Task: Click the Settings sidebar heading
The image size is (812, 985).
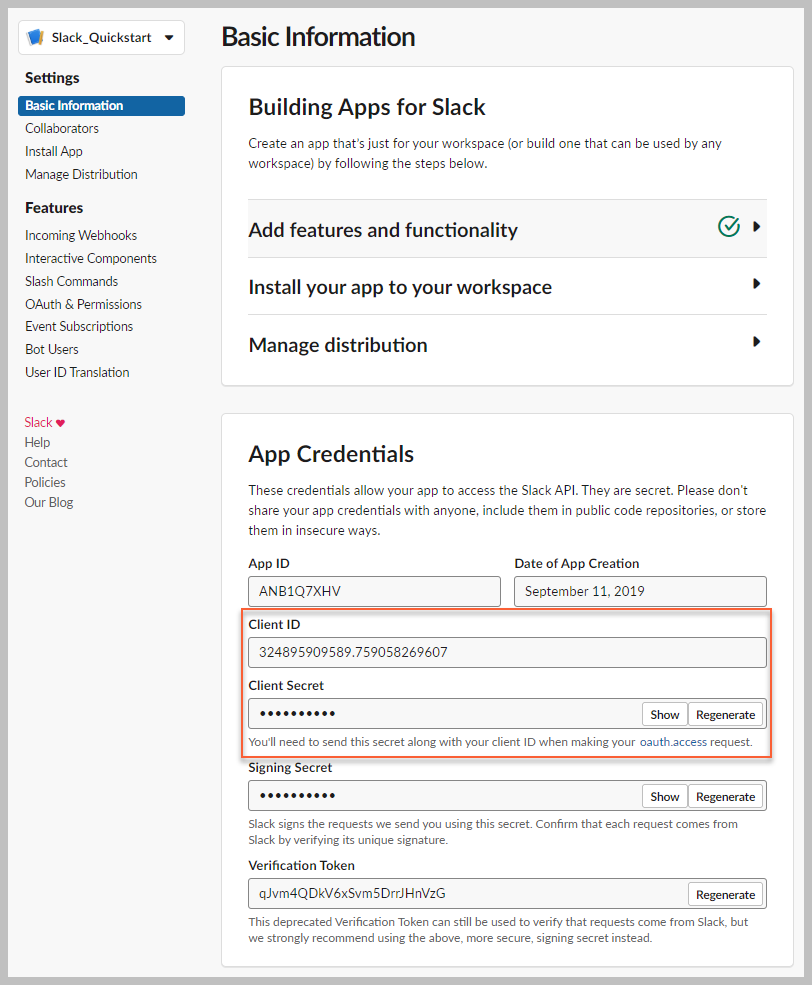Action: (52, 78)
